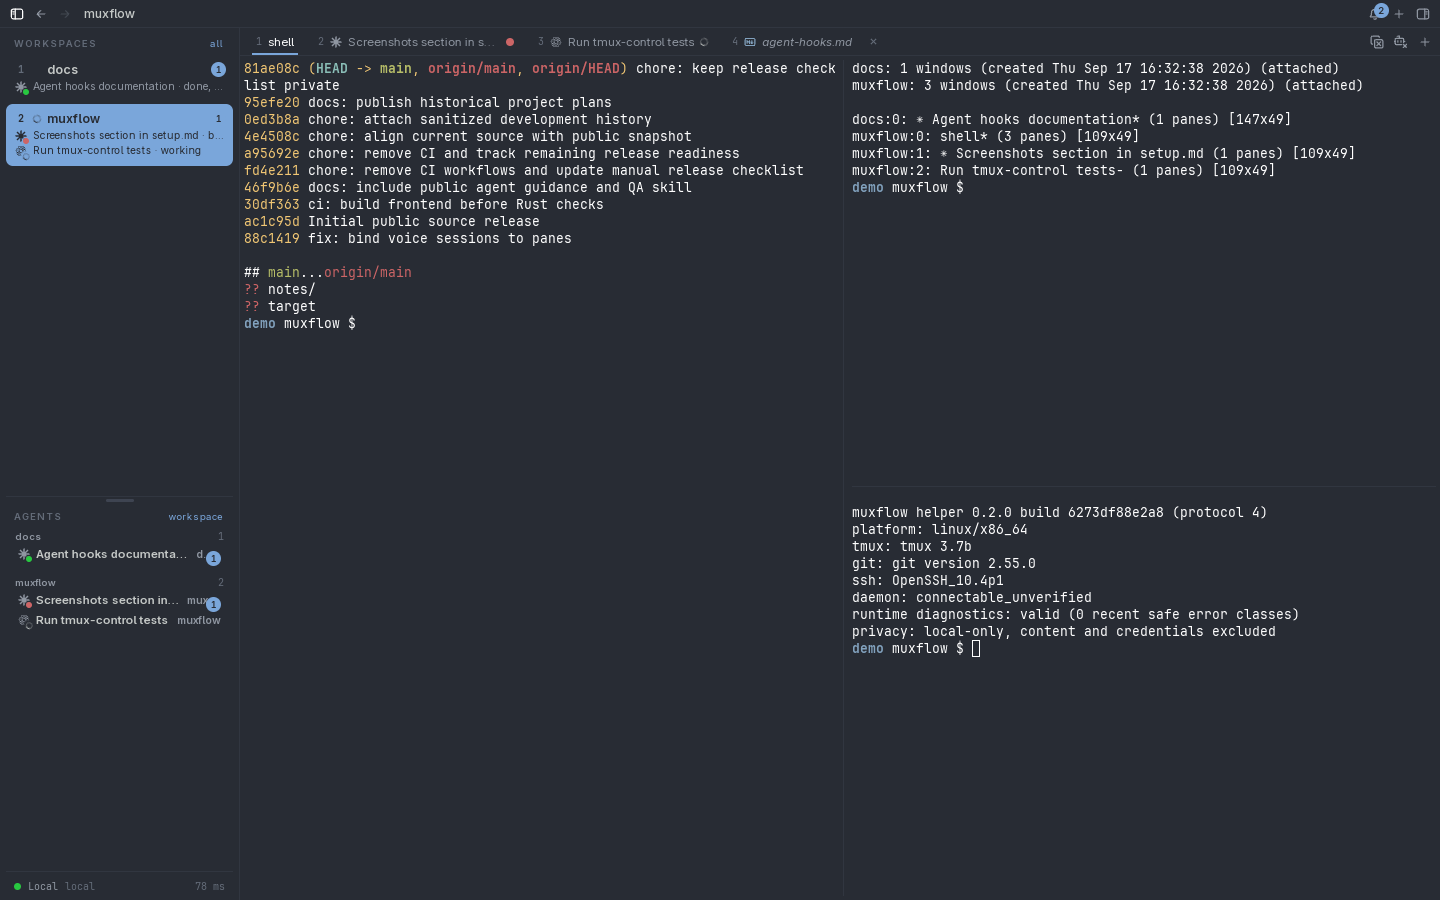Click commit hash 95efe20 in the shell
Screen dimensions: 1440x900
(x=272, y=102)
